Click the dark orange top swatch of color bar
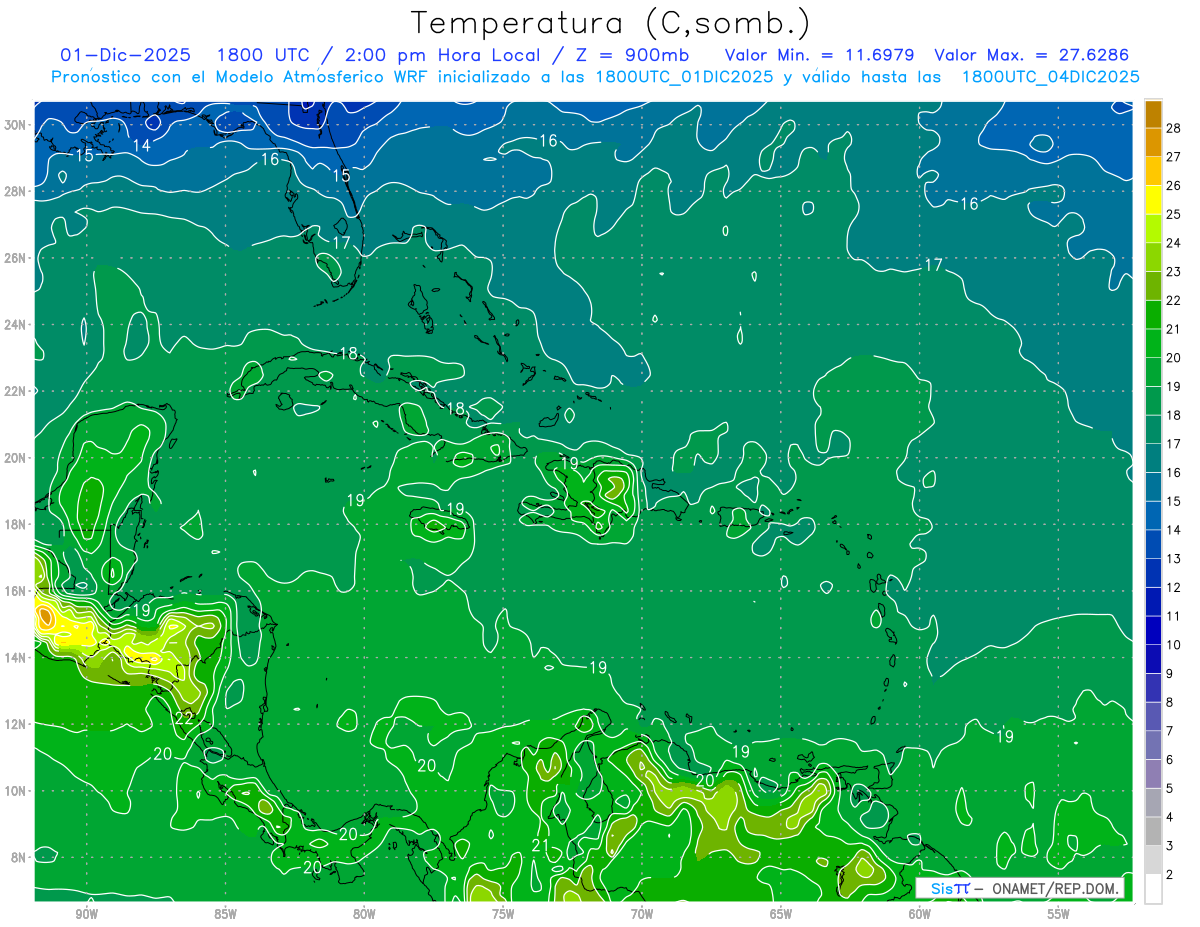The width and height of the screenshot is (1200, 927). 1153,113
